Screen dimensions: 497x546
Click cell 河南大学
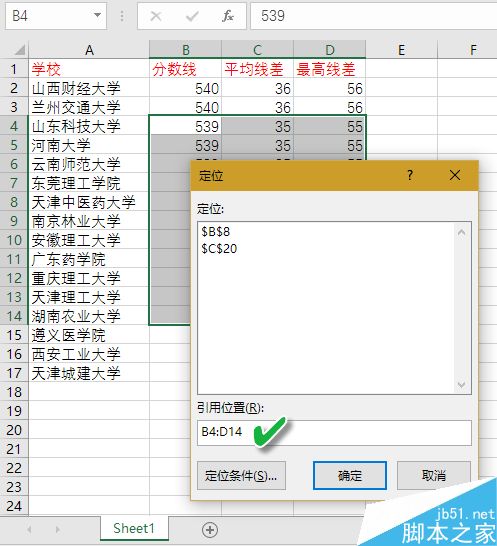(89, 145)
